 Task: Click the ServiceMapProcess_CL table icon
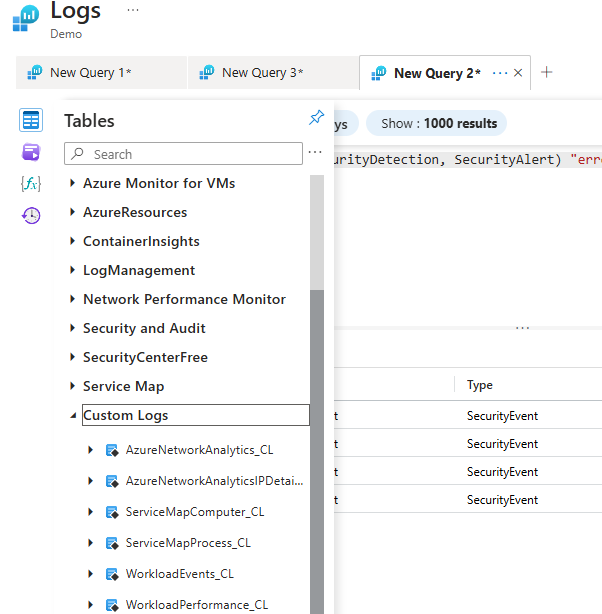click(x=112, y=543)
